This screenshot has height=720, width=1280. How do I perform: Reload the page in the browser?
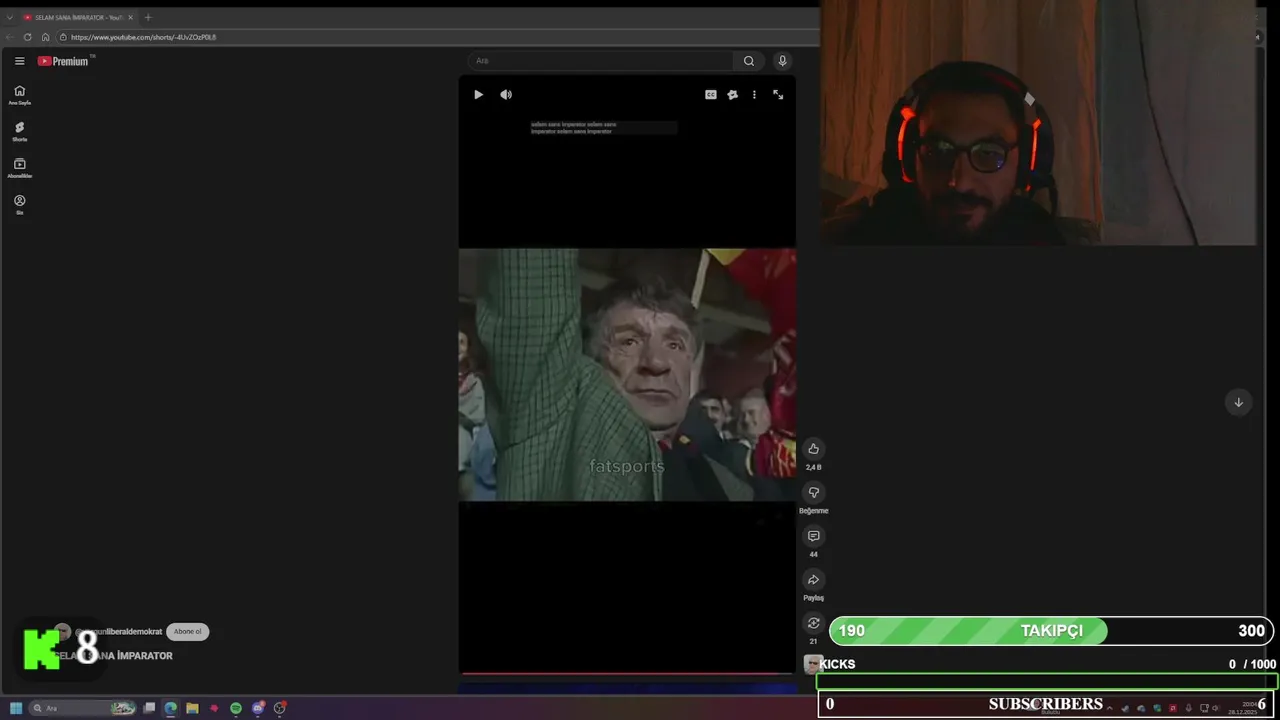point(27,37)
